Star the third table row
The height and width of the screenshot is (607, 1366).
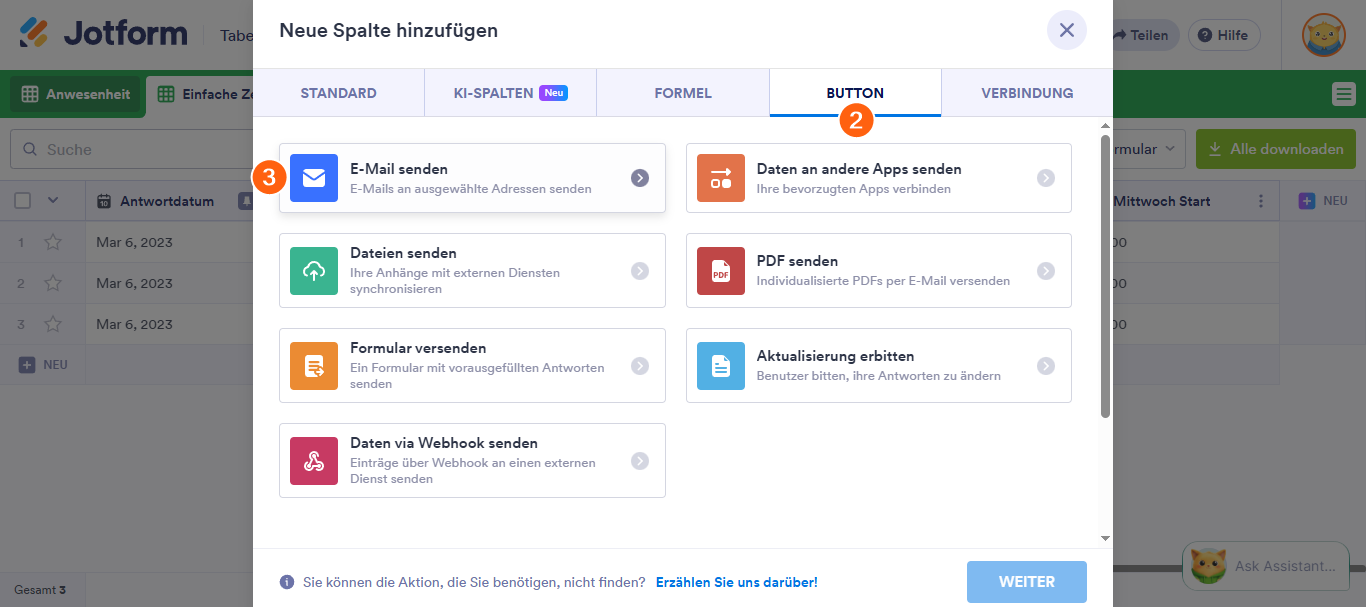(53, 324)
